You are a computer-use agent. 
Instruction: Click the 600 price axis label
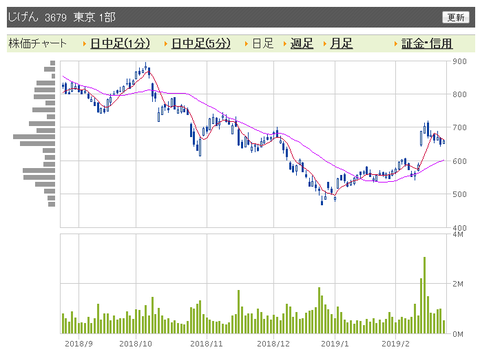coord(459,161)
